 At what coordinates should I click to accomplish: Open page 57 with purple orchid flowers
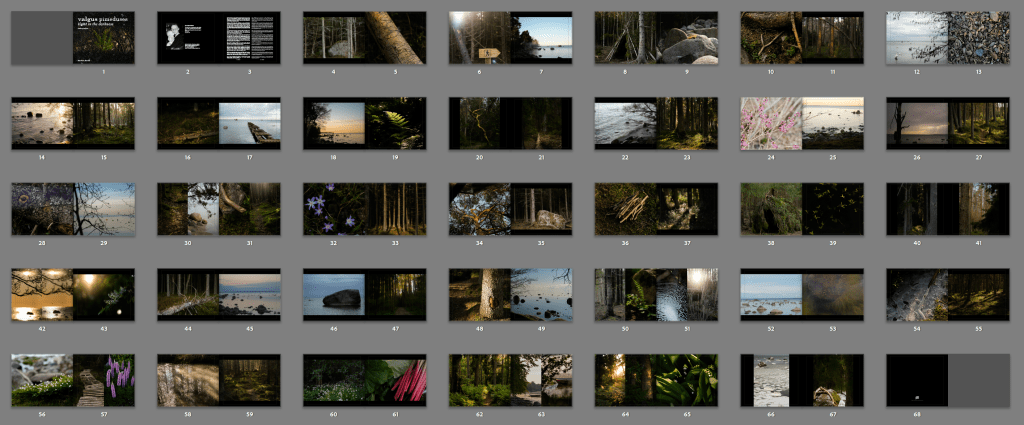point(119,380)
